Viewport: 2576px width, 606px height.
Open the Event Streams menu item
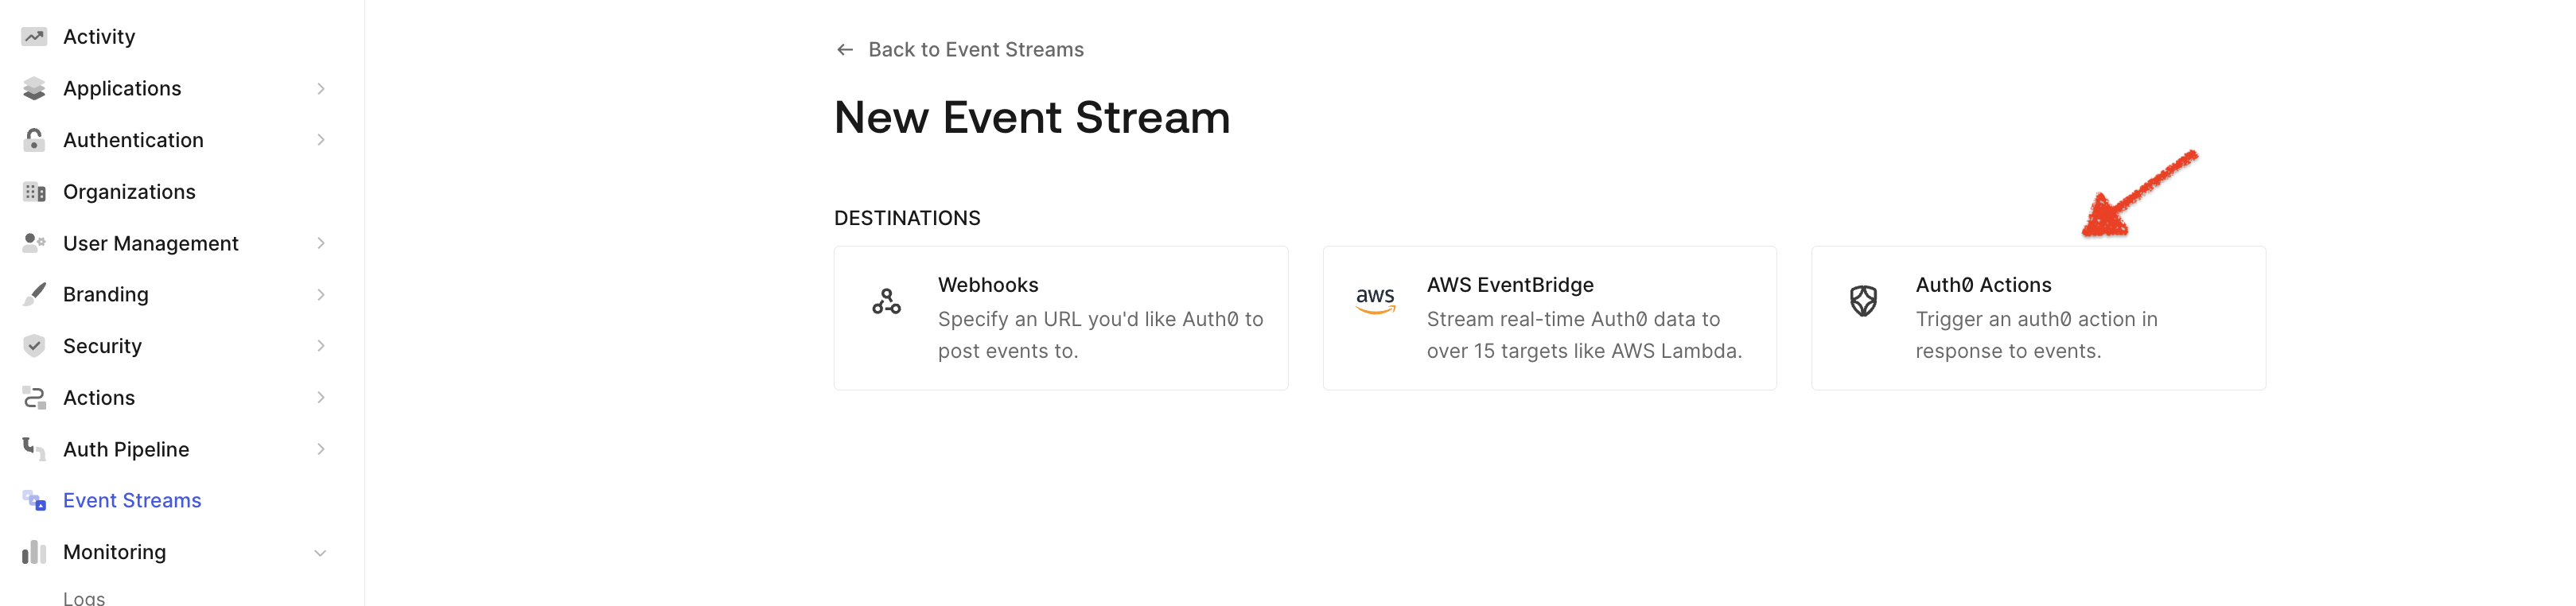pos(132,501)
